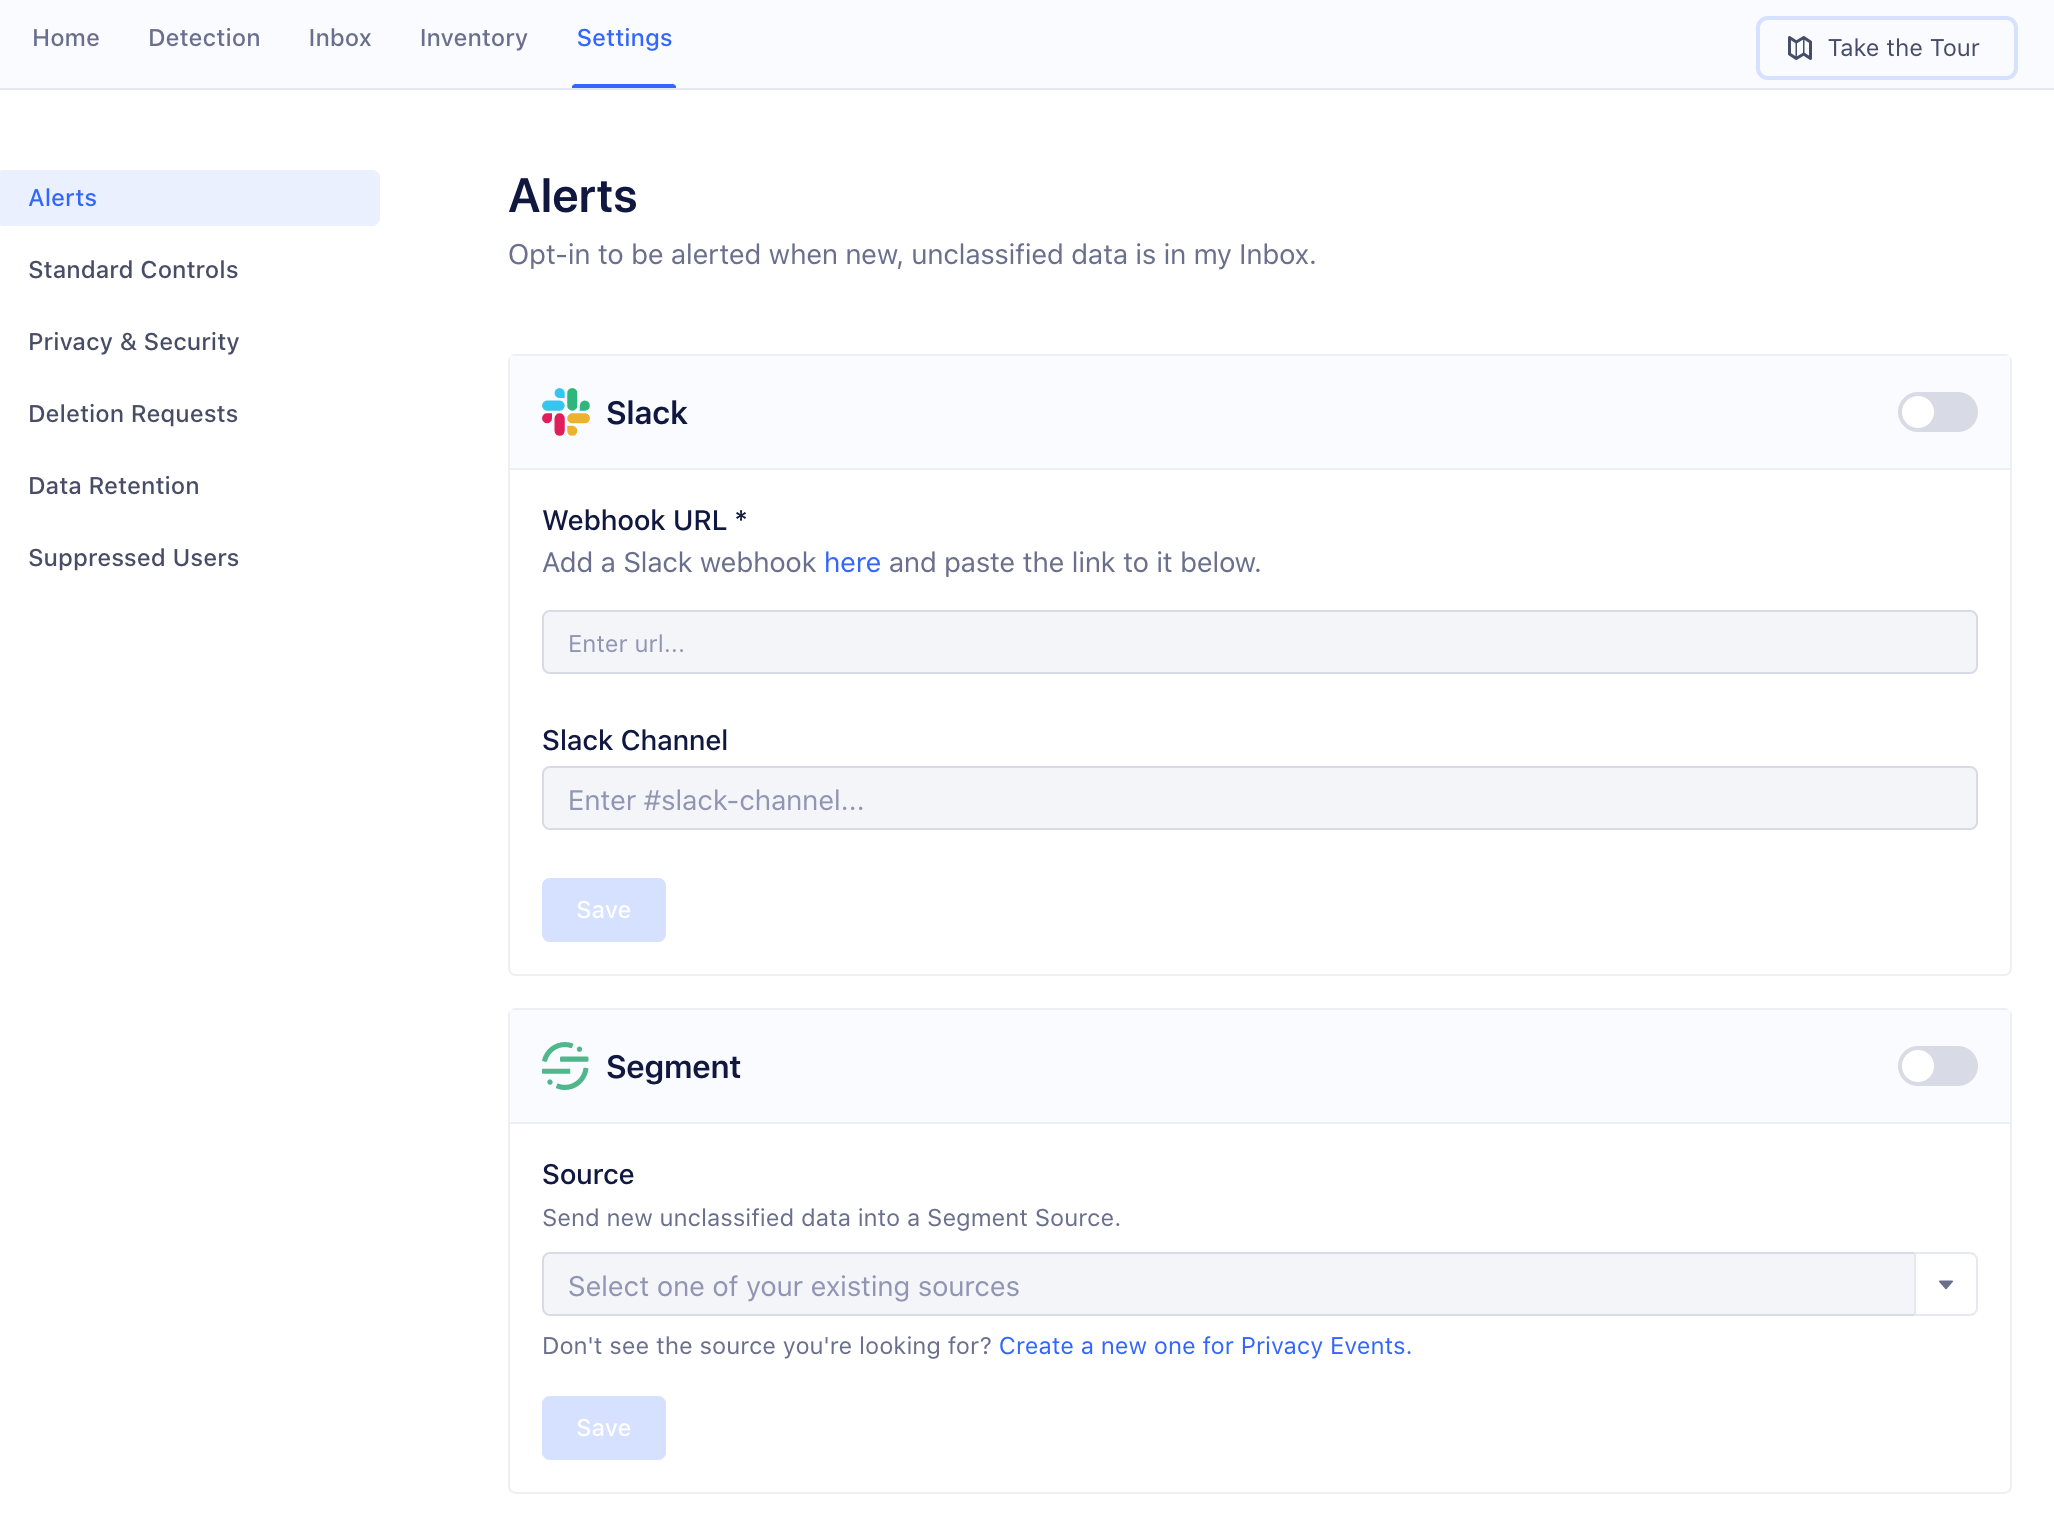Enable Segment alert notifications
The width and height of the screenshot is (2054, 1526).
pos(1938,1066)
